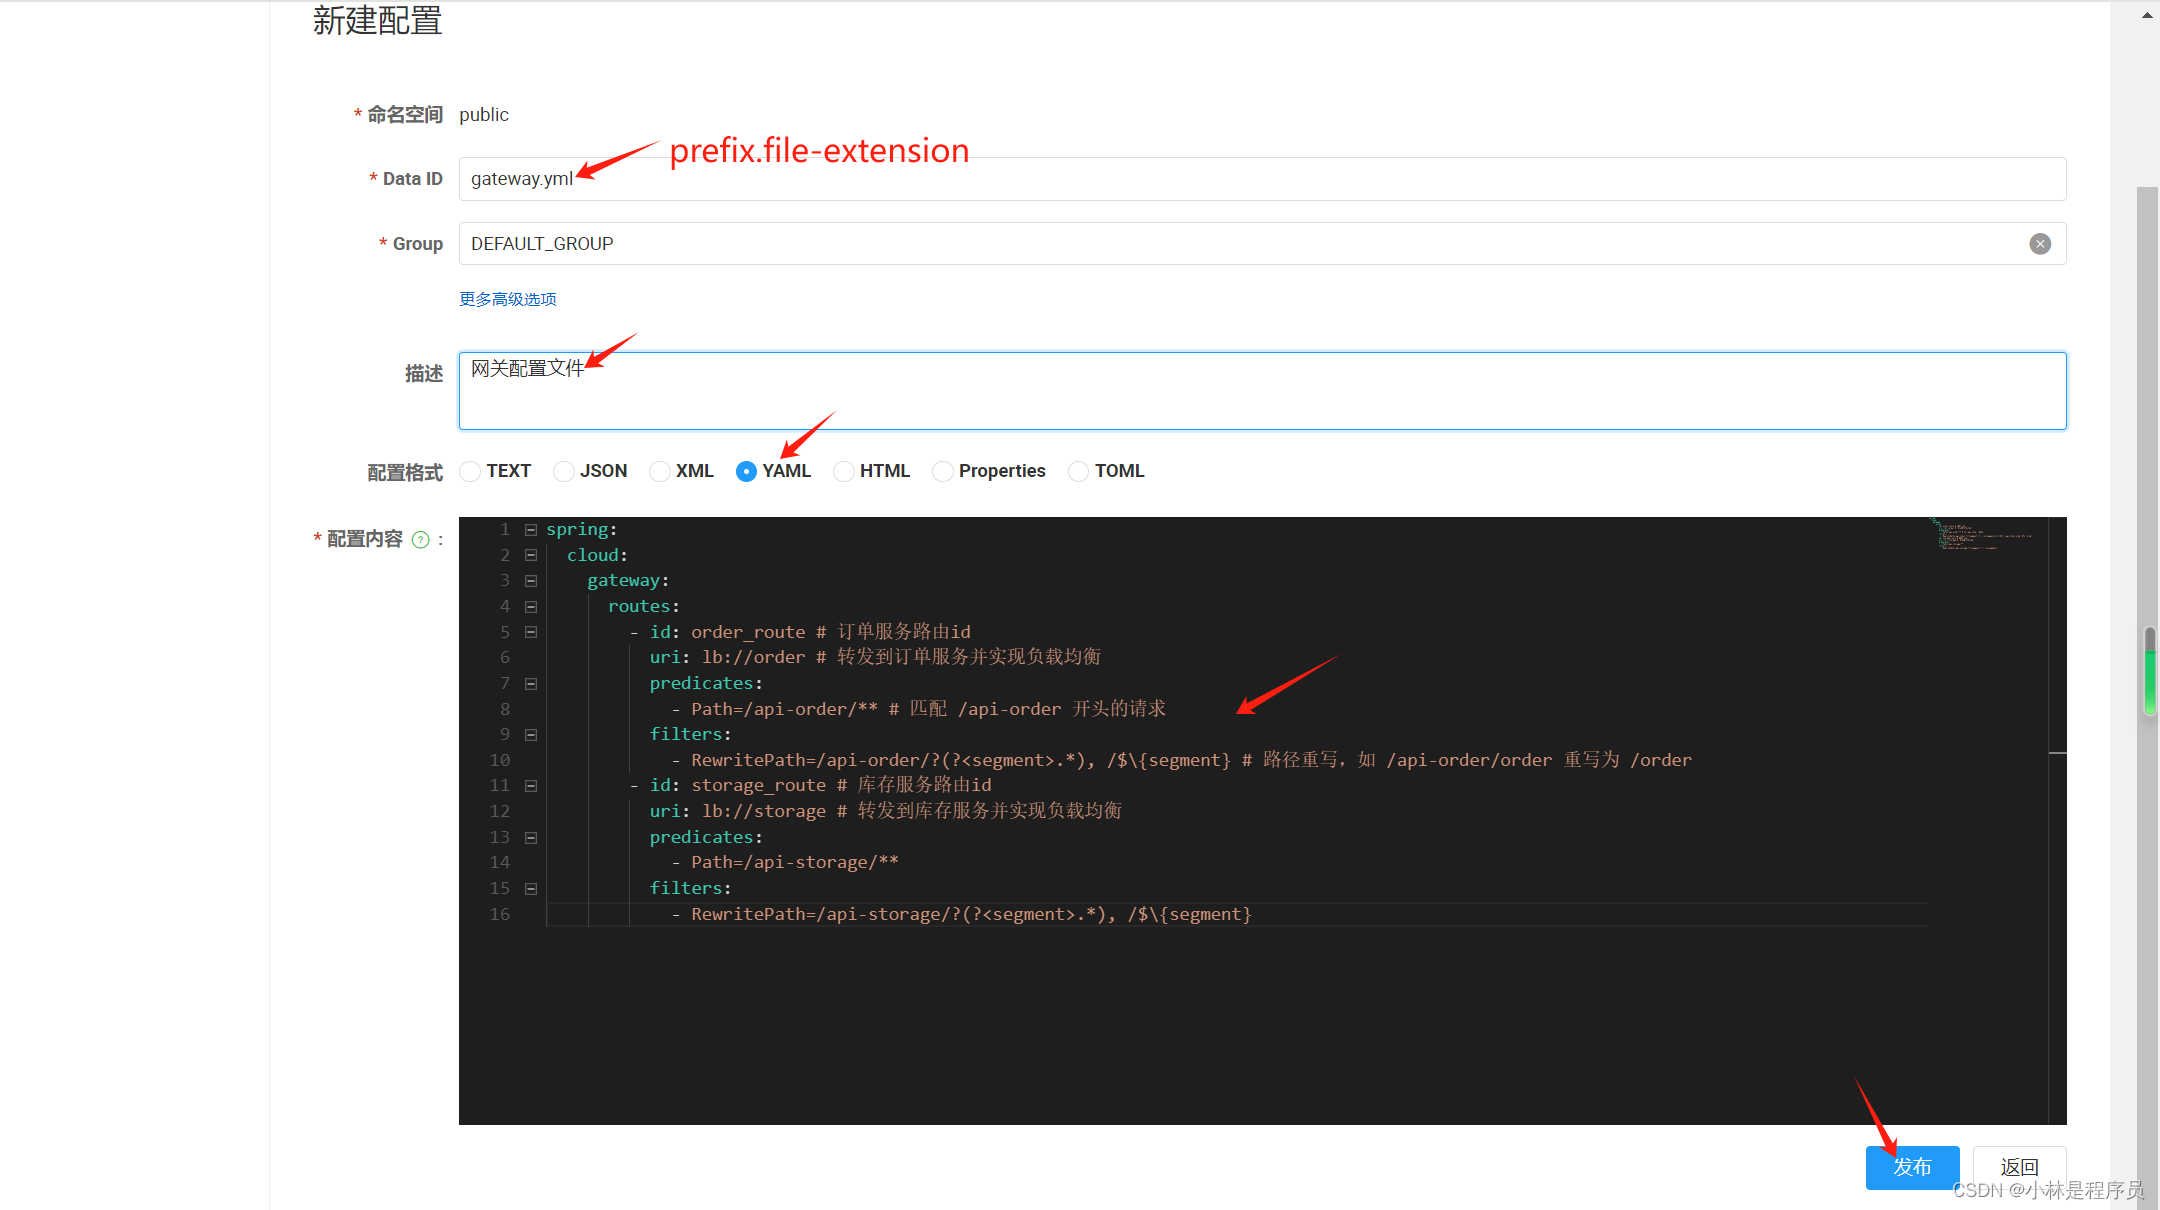Collapse the order_route item on line 5

click(x=531, y=632)
